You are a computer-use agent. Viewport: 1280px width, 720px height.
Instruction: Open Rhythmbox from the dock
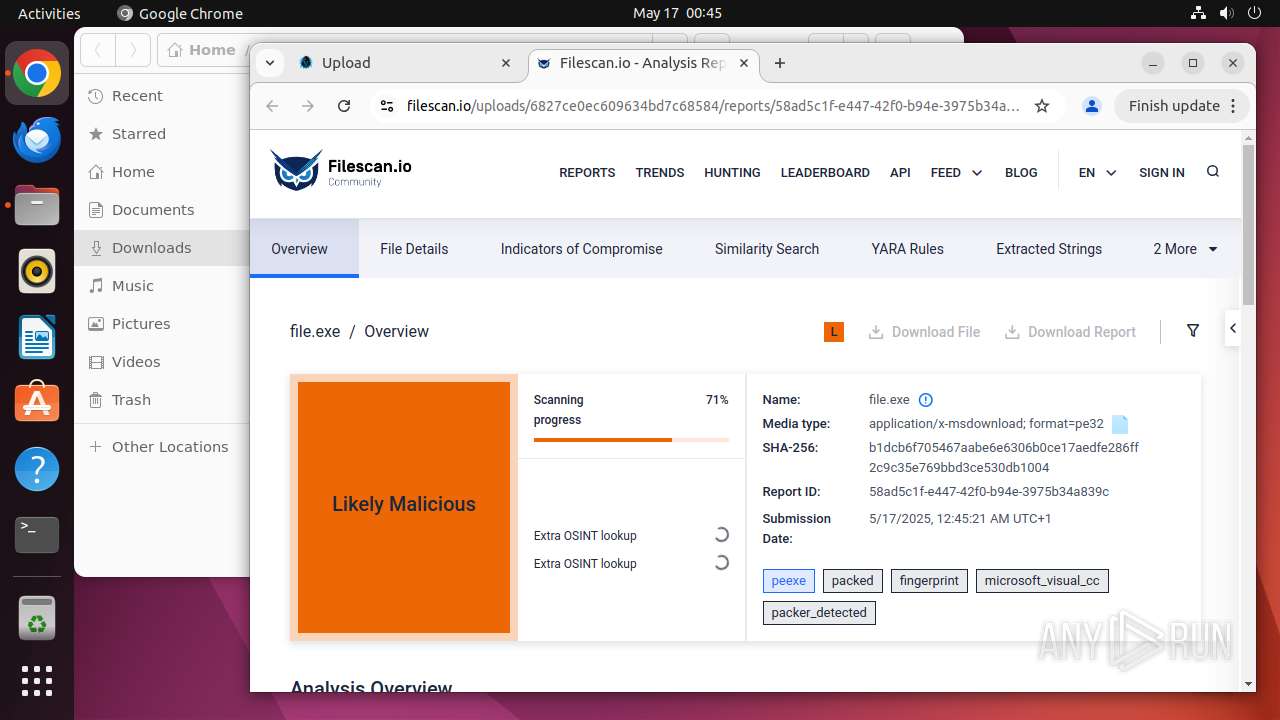pos(37,272)
